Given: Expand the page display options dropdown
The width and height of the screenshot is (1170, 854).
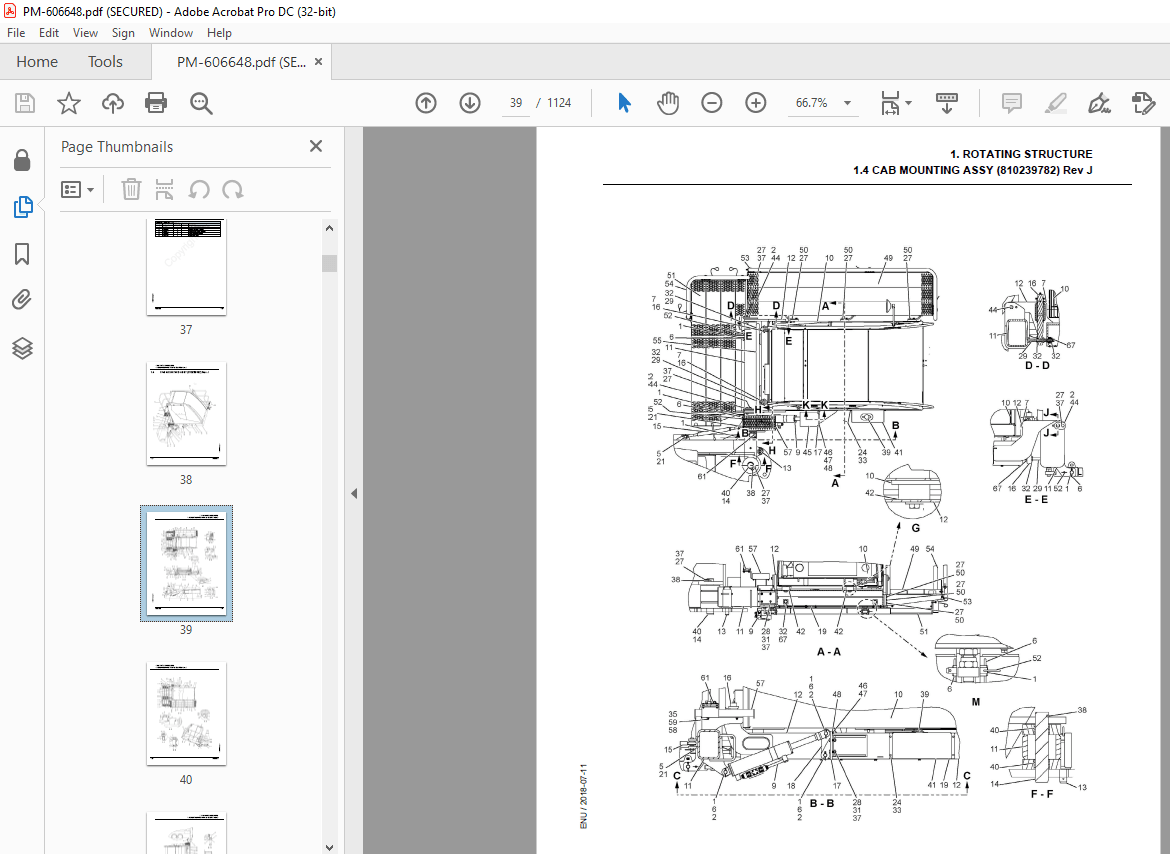Looking at the screenshot, I should pos(909,103).
